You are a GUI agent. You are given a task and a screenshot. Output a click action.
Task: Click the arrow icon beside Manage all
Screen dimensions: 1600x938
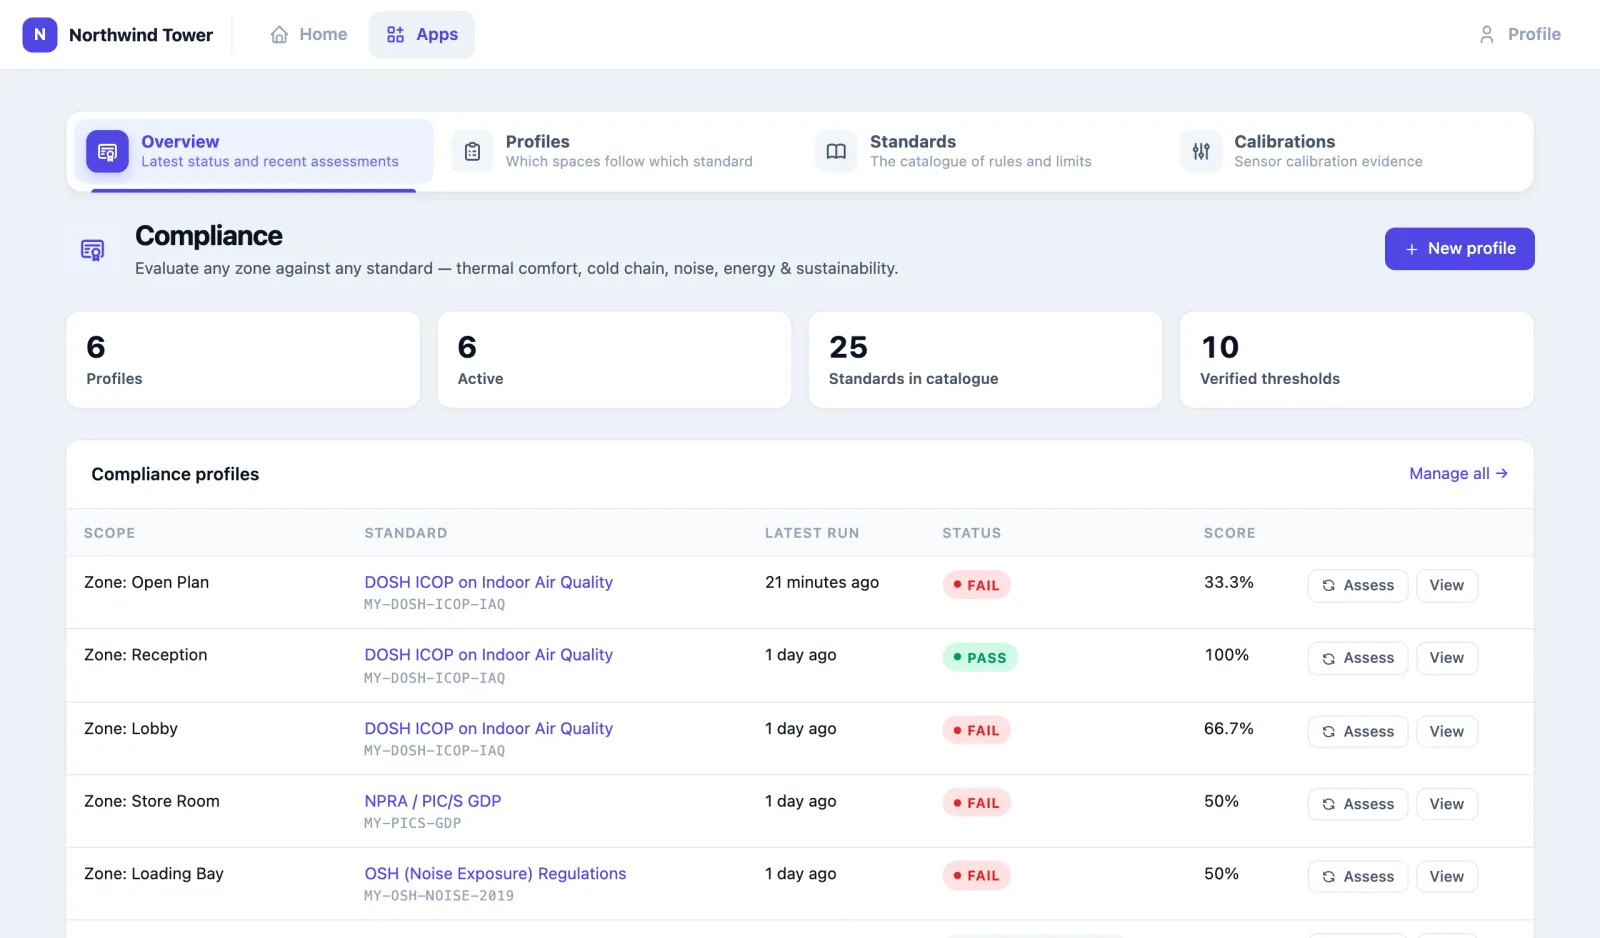(x=1502, y=473)
